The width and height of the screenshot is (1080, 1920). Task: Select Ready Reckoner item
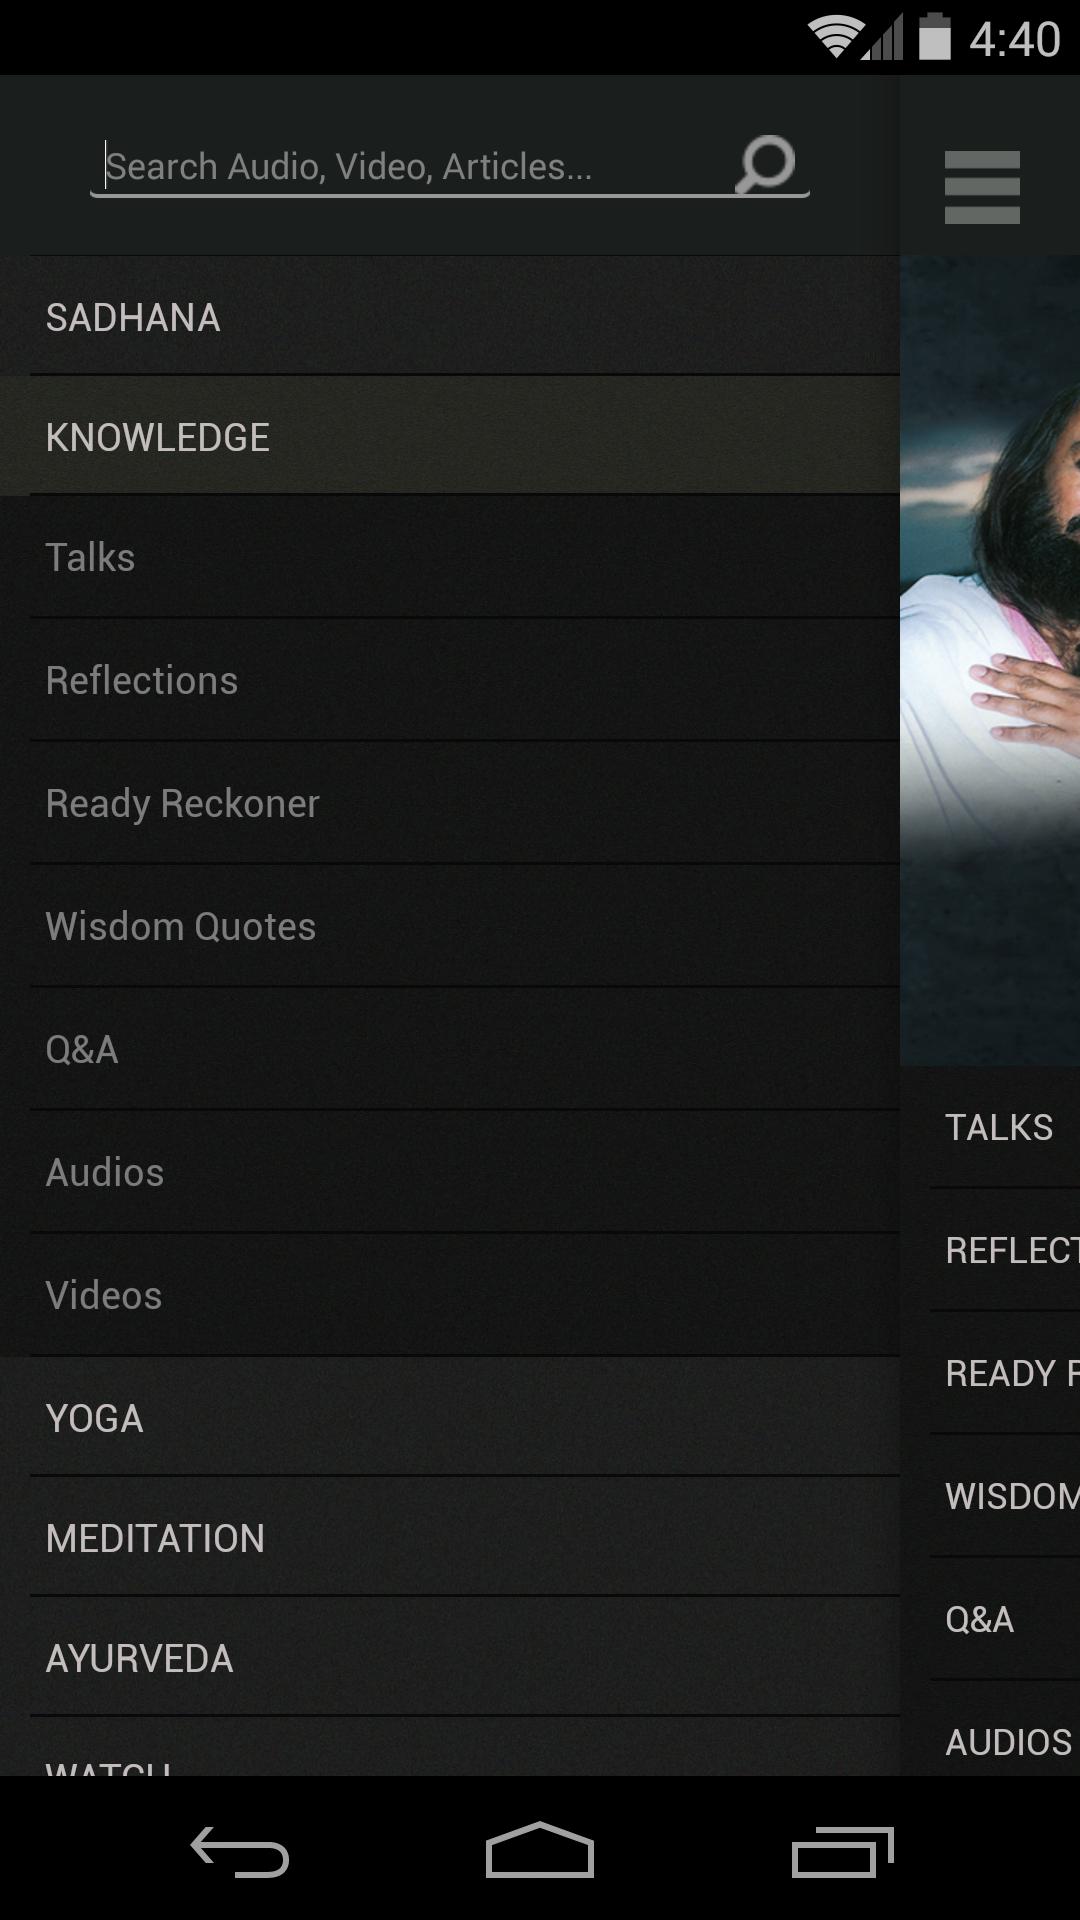(450, 803)
